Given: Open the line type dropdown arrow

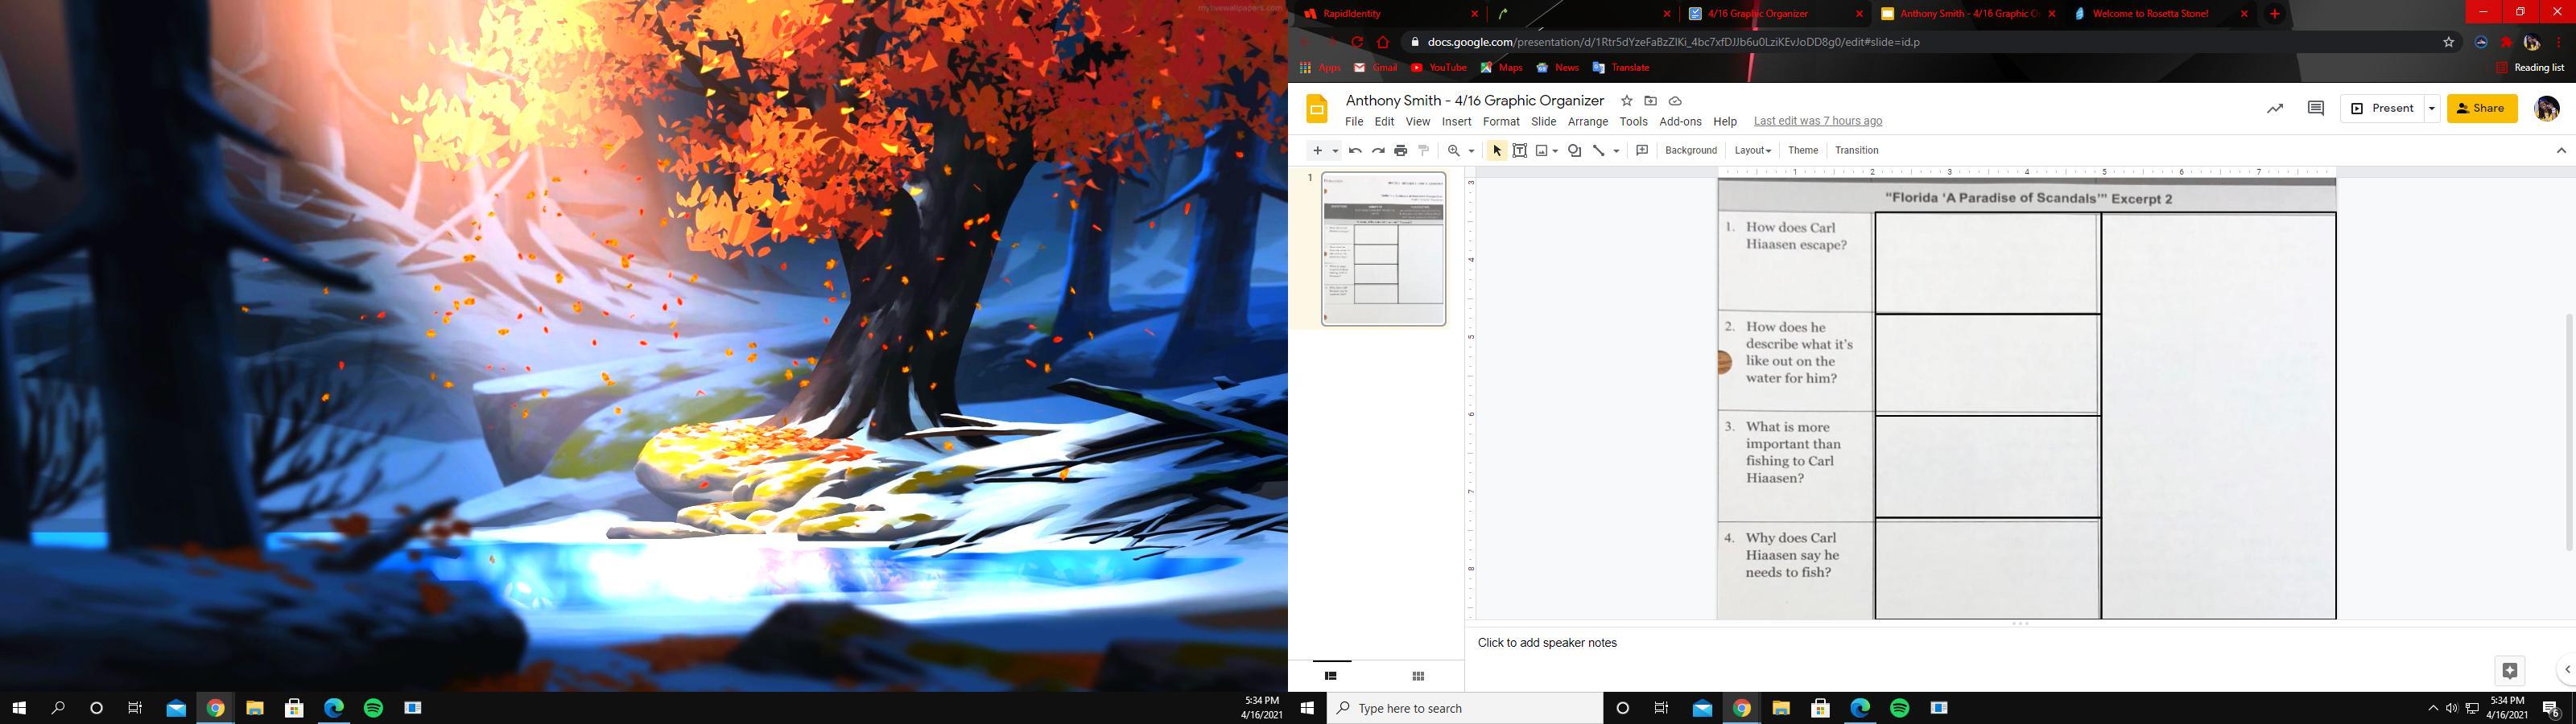Looking at the screenshot, I should pyautogui.click(x=1616, y=151).
